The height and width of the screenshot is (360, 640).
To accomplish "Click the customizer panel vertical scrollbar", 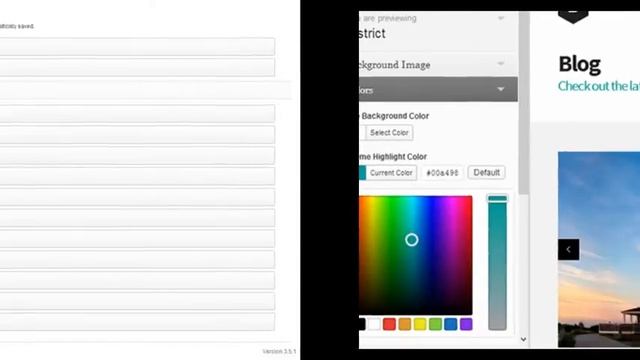I will click(x=524, y=103).
